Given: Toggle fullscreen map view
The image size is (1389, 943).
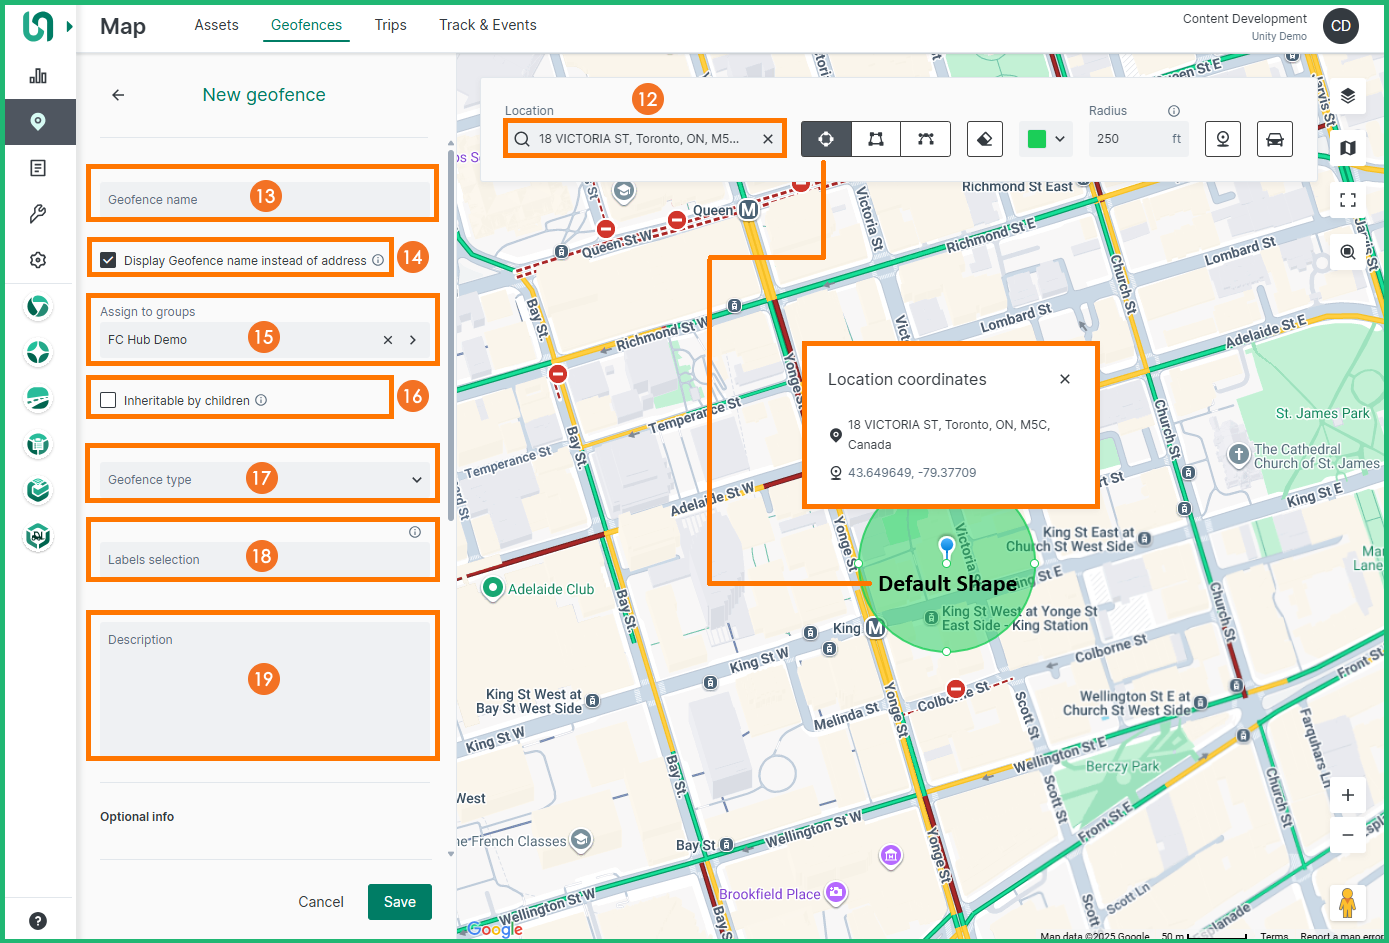Looking at the screenshot, I should tap(1348, 200).
